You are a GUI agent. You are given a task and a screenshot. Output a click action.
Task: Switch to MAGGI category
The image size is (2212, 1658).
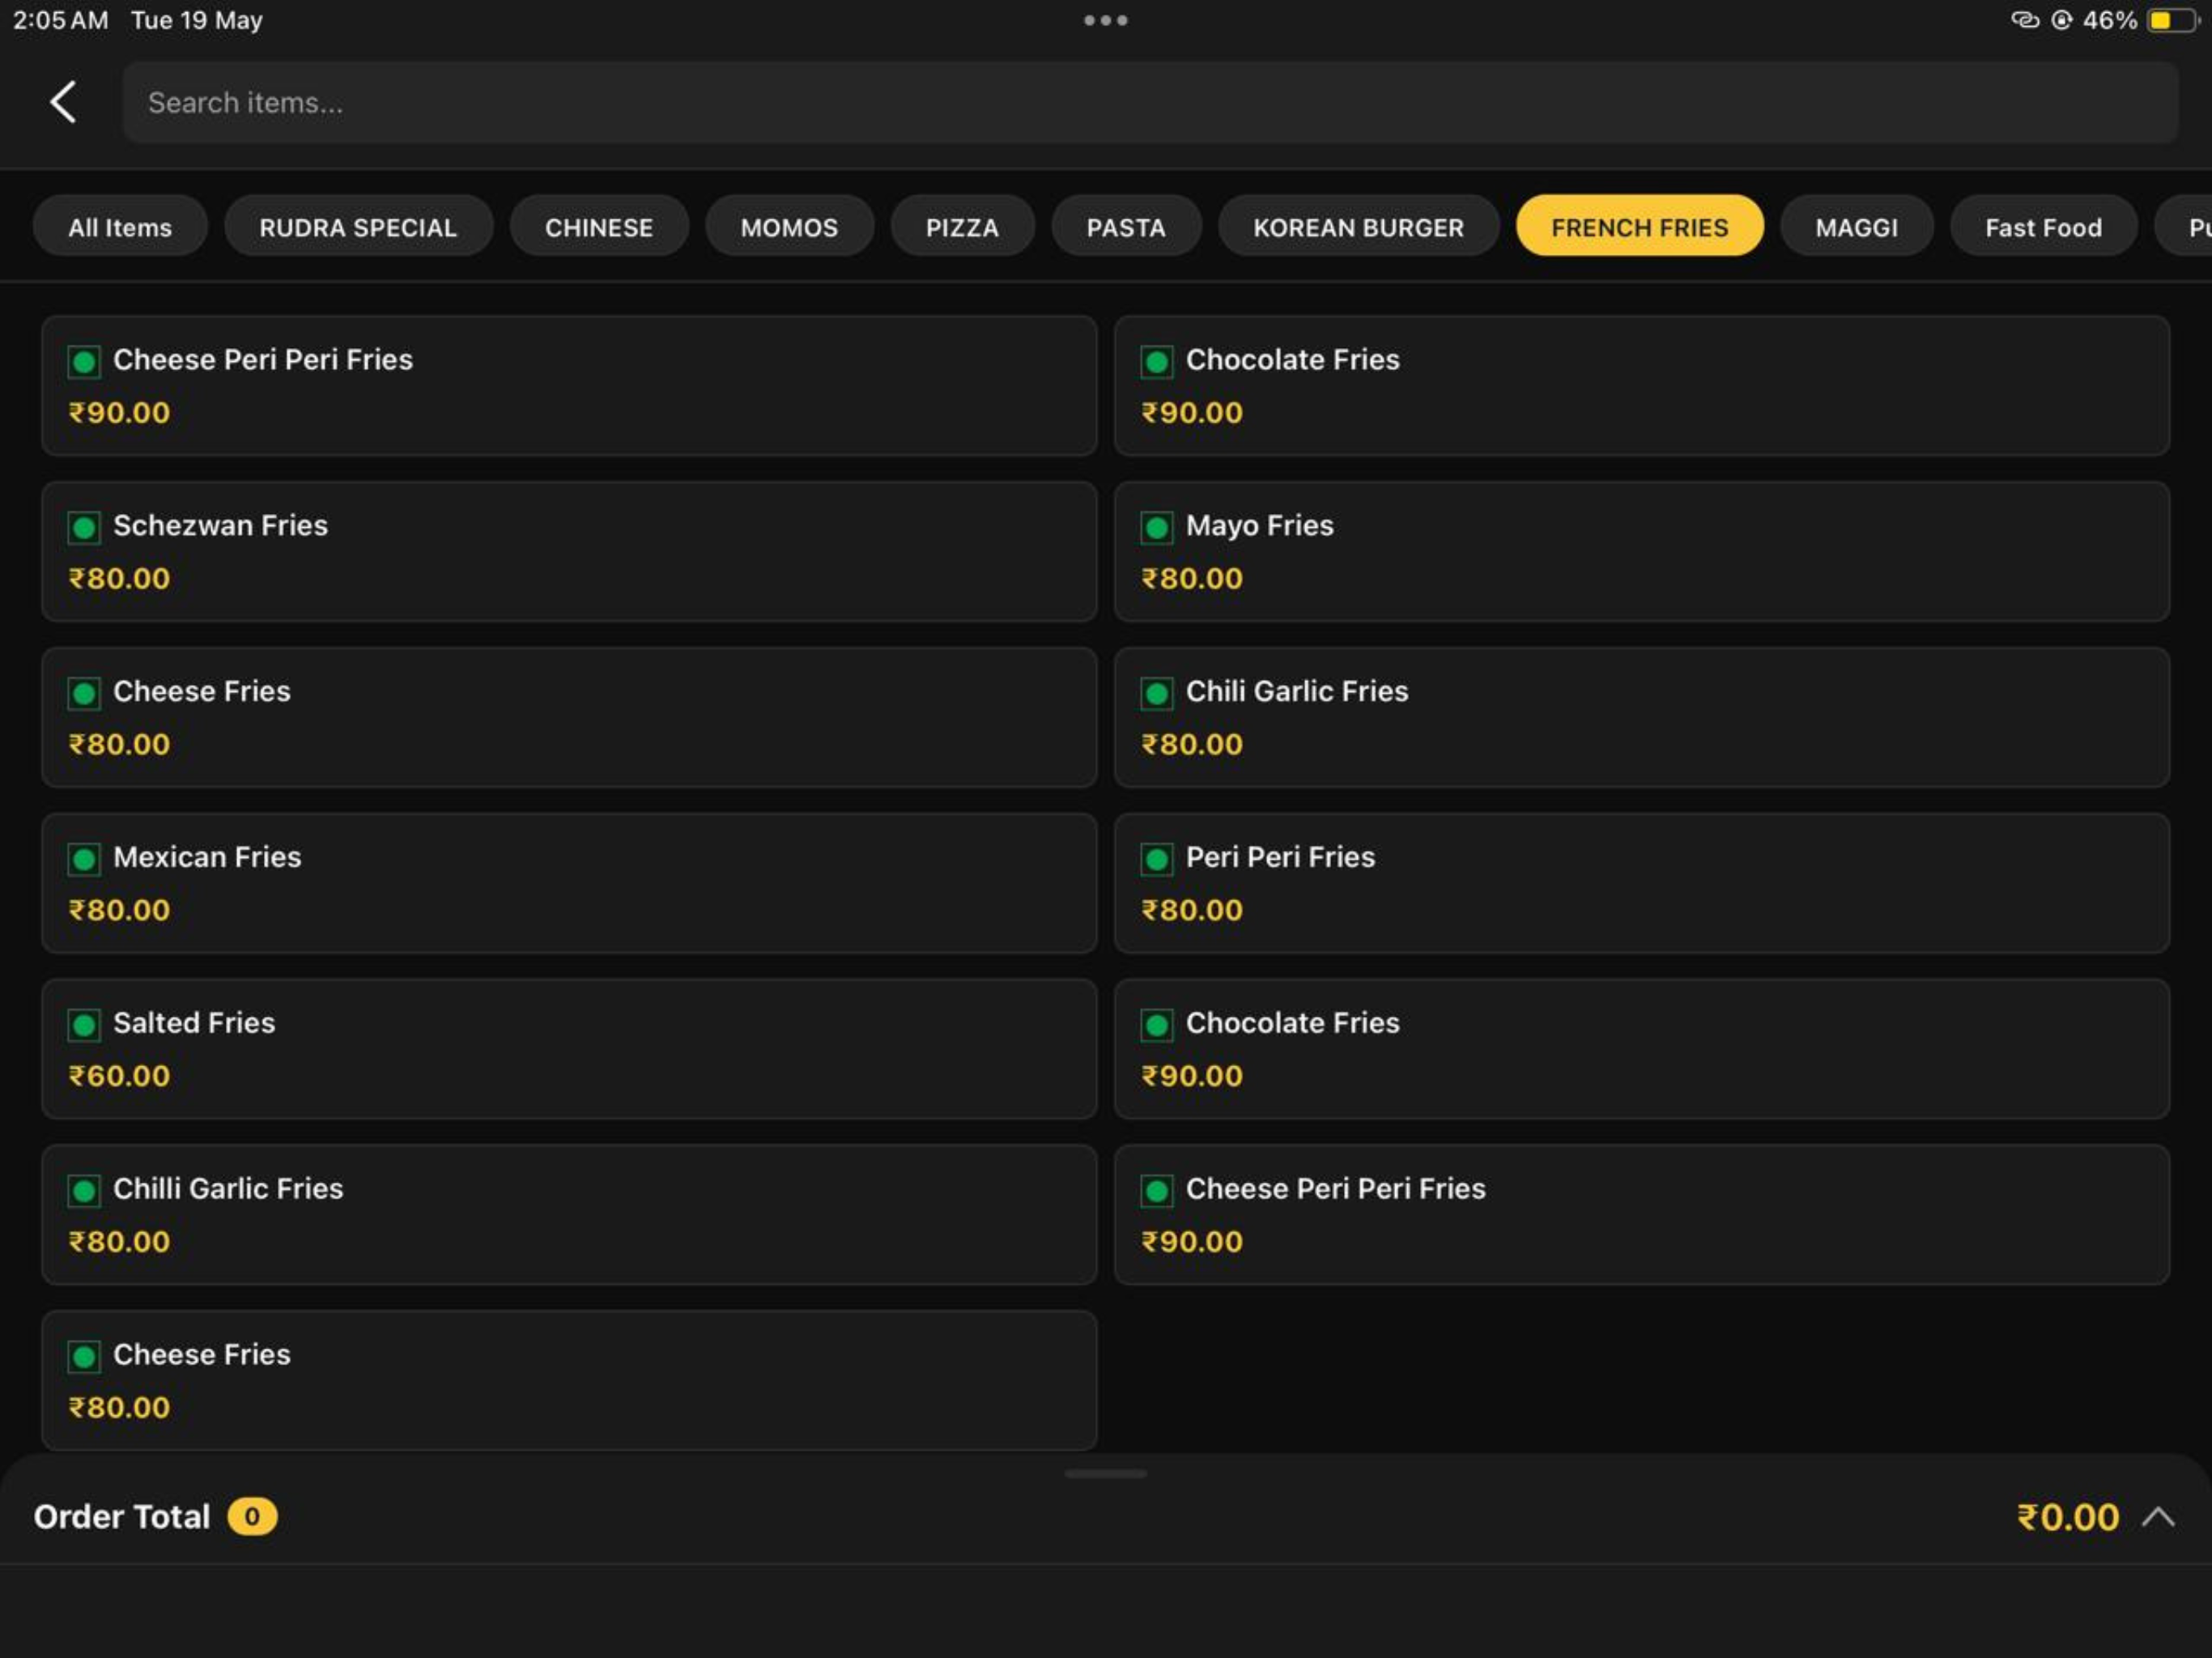tap(1856, 227)
